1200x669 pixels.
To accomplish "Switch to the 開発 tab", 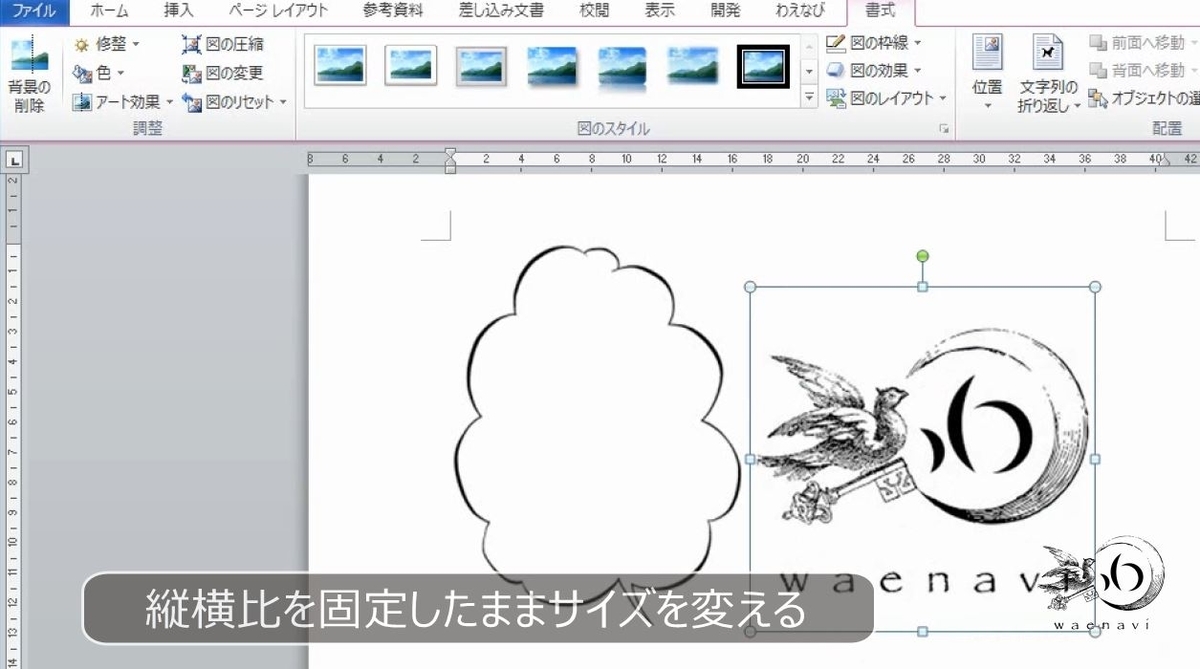I will [x=725, y=12].
